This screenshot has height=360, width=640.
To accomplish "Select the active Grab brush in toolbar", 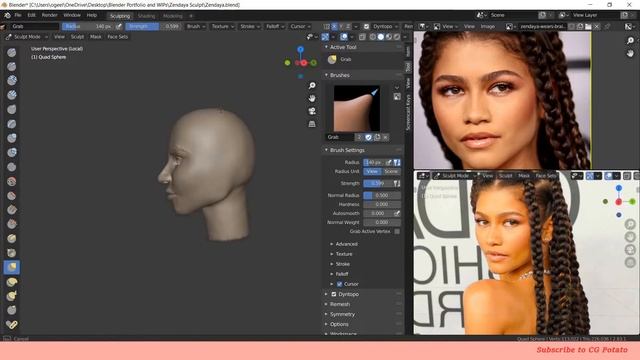I will click(x=11, y=267).
